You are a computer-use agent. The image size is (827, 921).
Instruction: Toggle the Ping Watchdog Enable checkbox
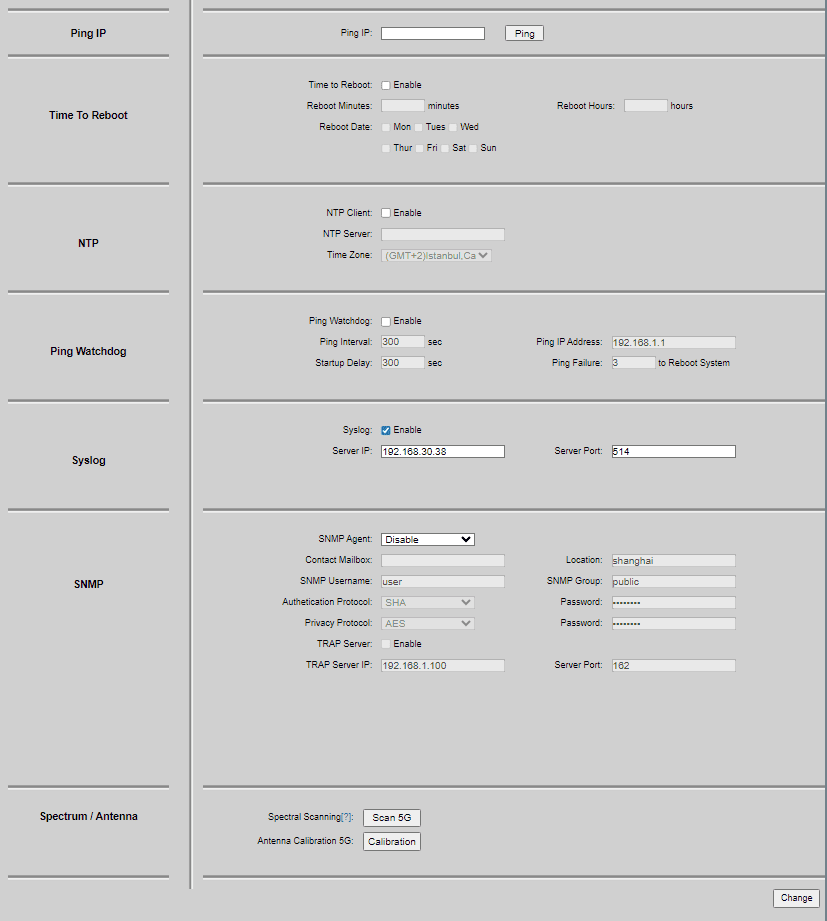pyautogui.click(x=386, y=321)
